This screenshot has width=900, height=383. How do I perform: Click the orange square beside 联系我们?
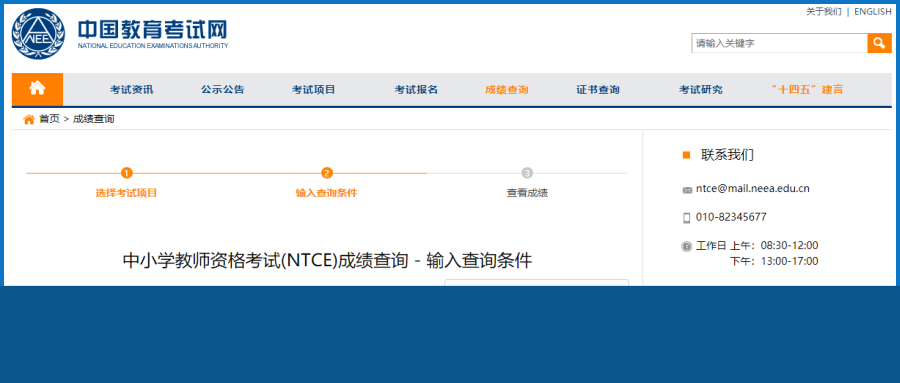pyautogui.click(x=686, y=155)
